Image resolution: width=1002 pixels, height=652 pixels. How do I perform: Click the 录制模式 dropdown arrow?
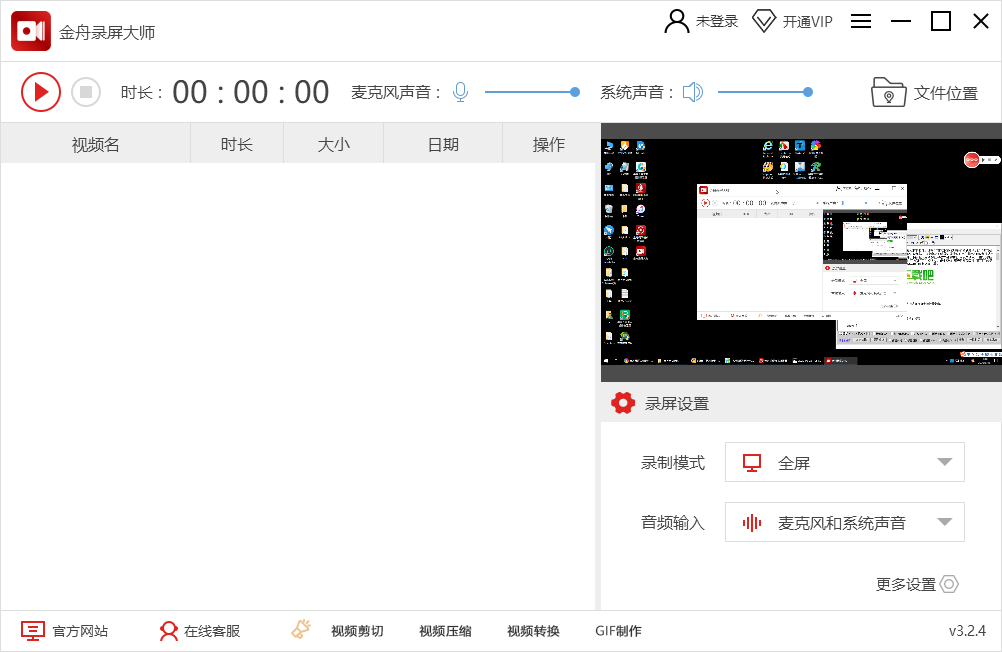944,462
